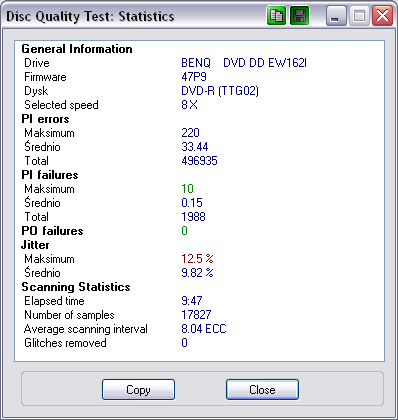Click the Average scanning interval 8.04 ECC
The width and height of the screenshot is (398, 420).
coord(204,329)
